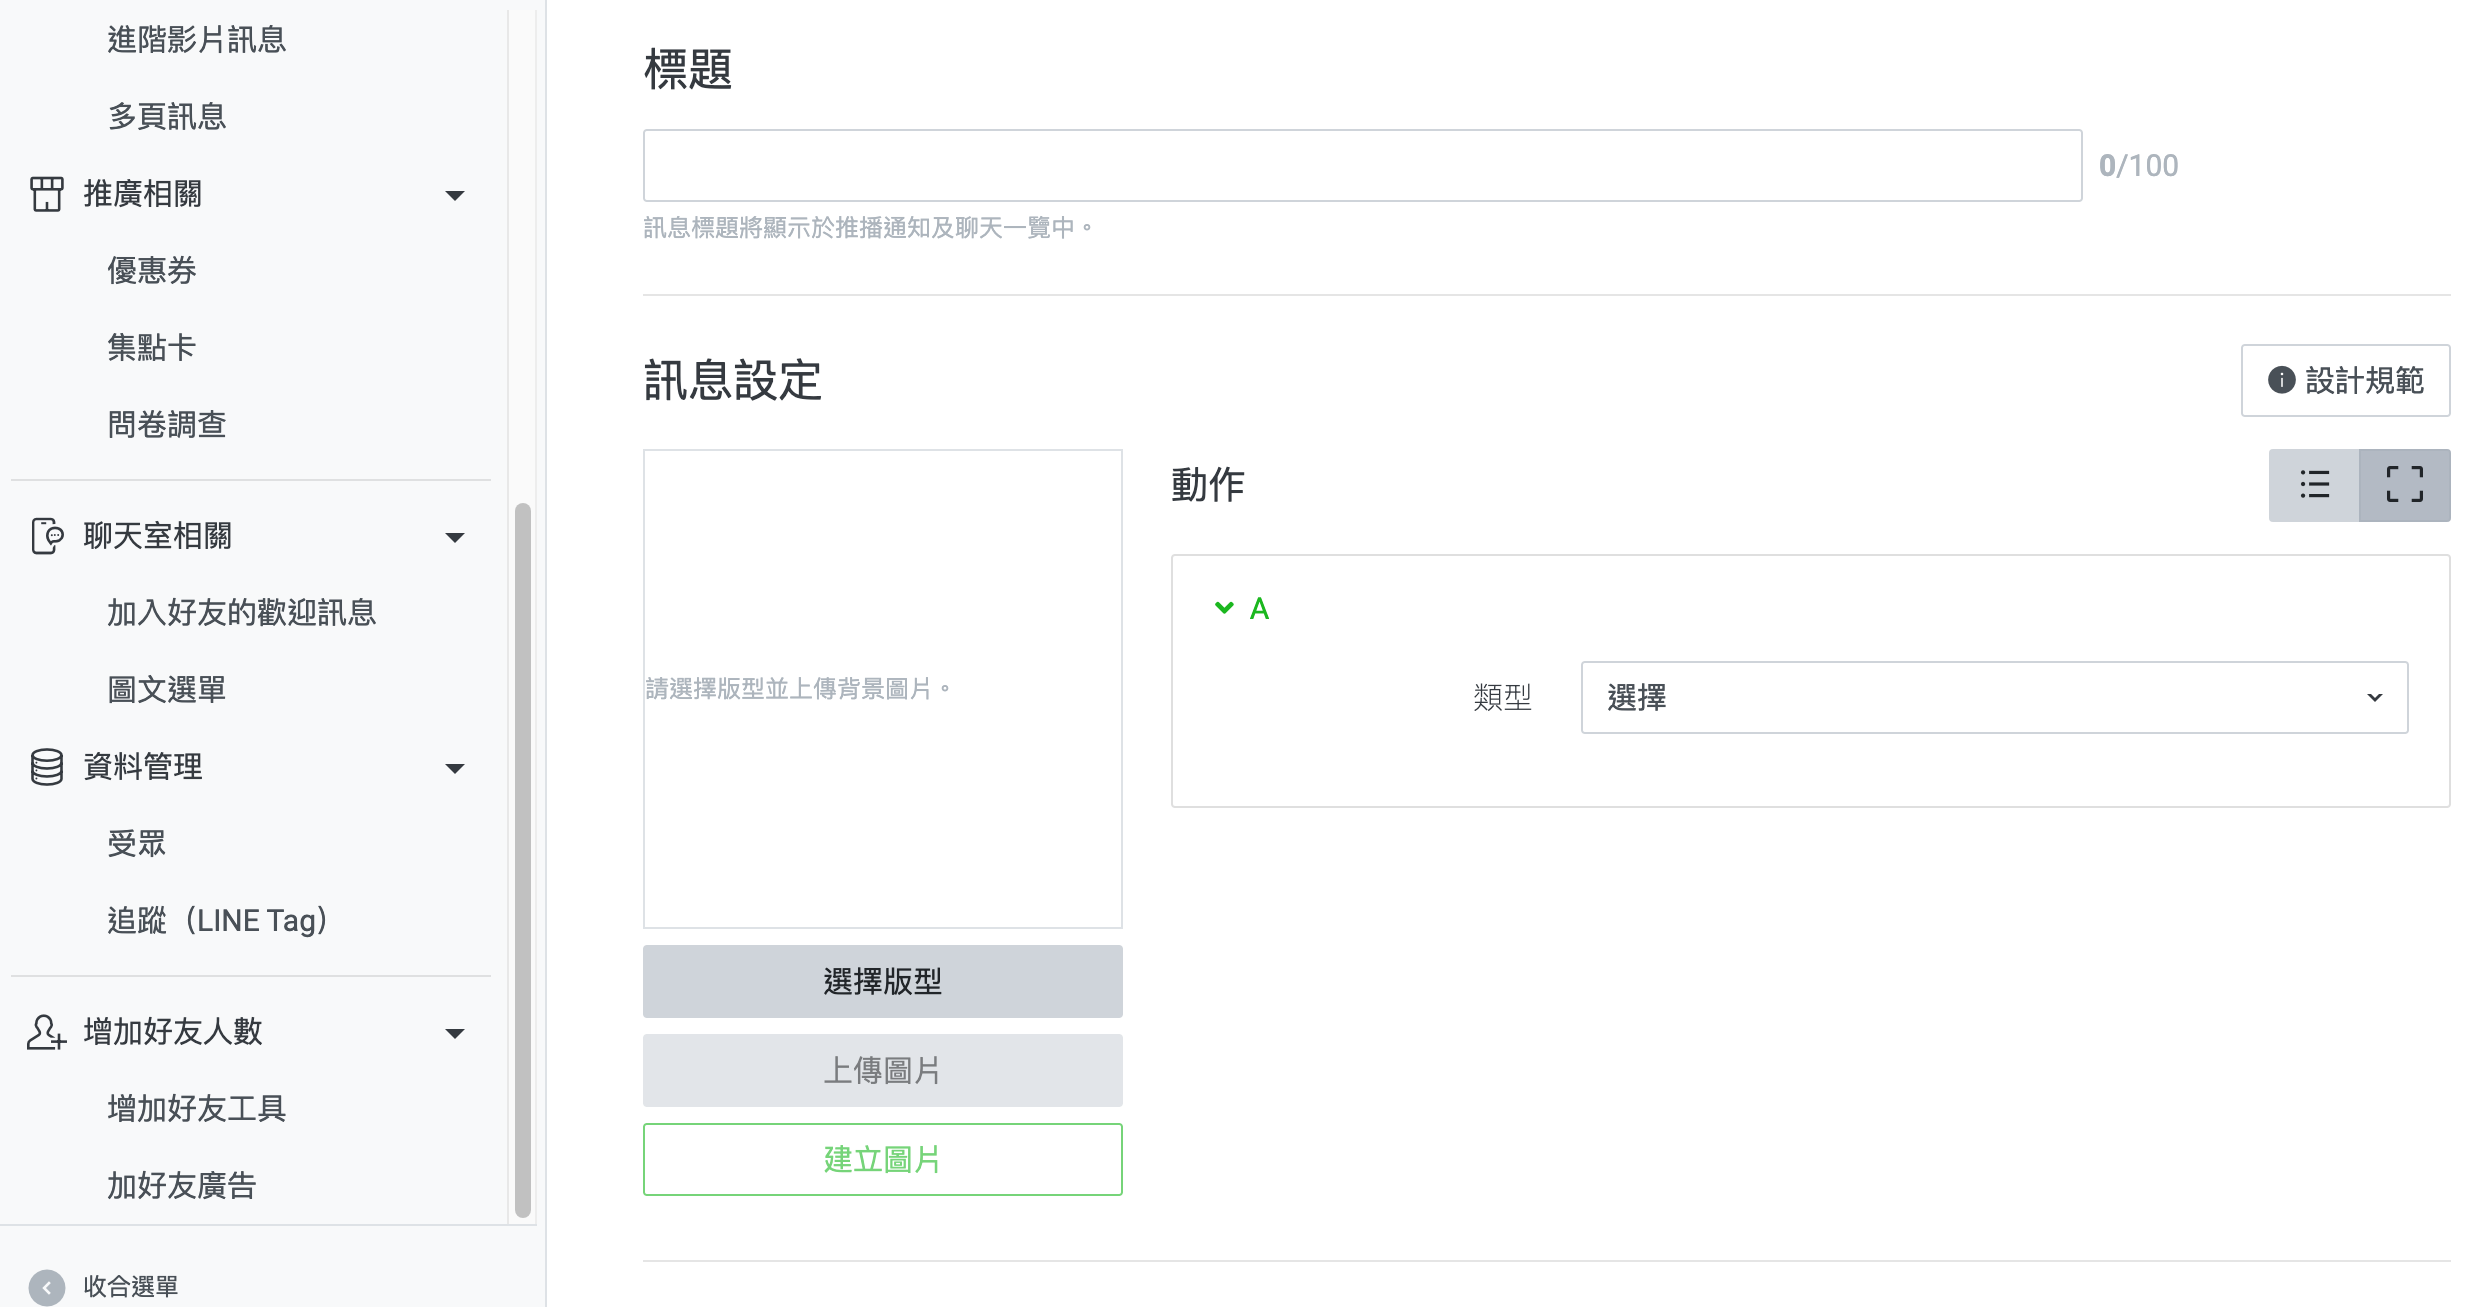Switch to list view for actions
Image resolution: width=2477 pixels, height=1307 pixels.
pyautogui.click(x=2314, y=485)
